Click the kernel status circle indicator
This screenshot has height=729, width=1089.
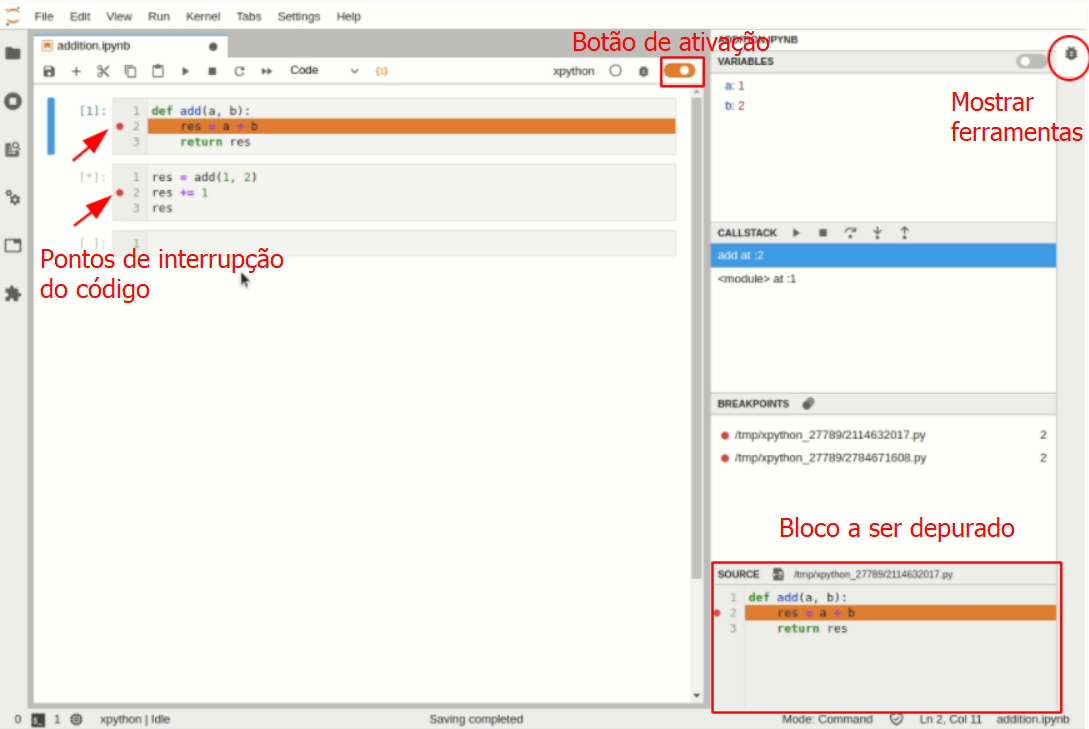pos(615,71)
